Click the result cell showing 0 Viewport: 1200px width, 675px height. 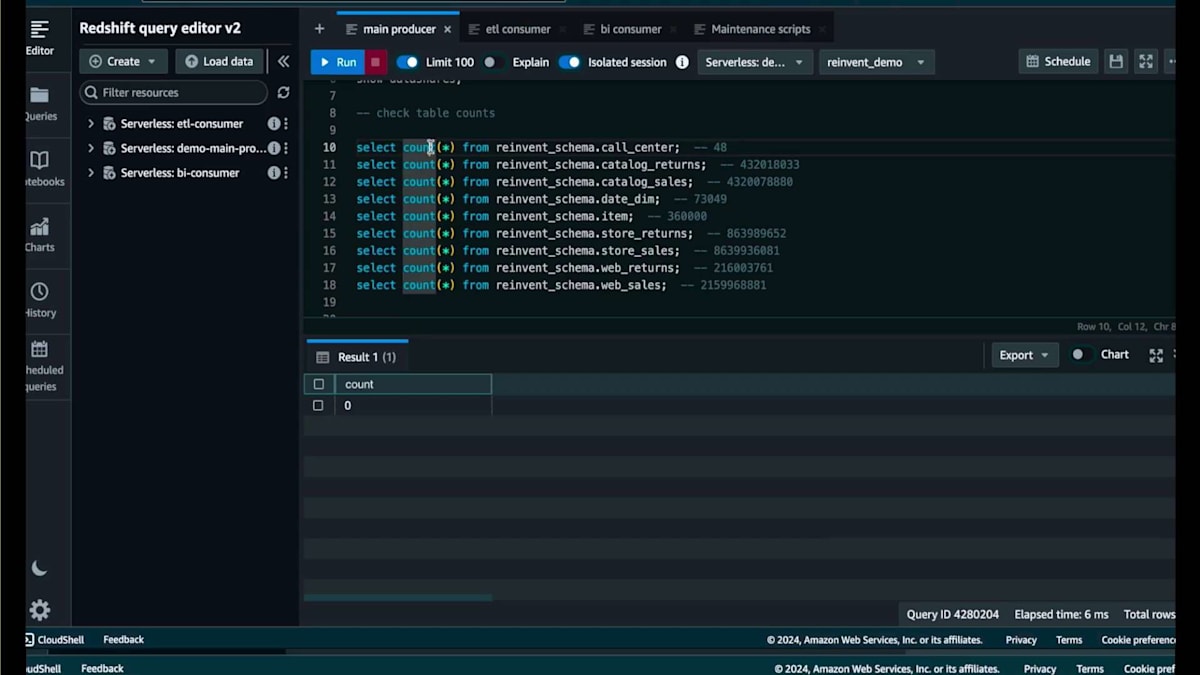[x=413, y=406]
